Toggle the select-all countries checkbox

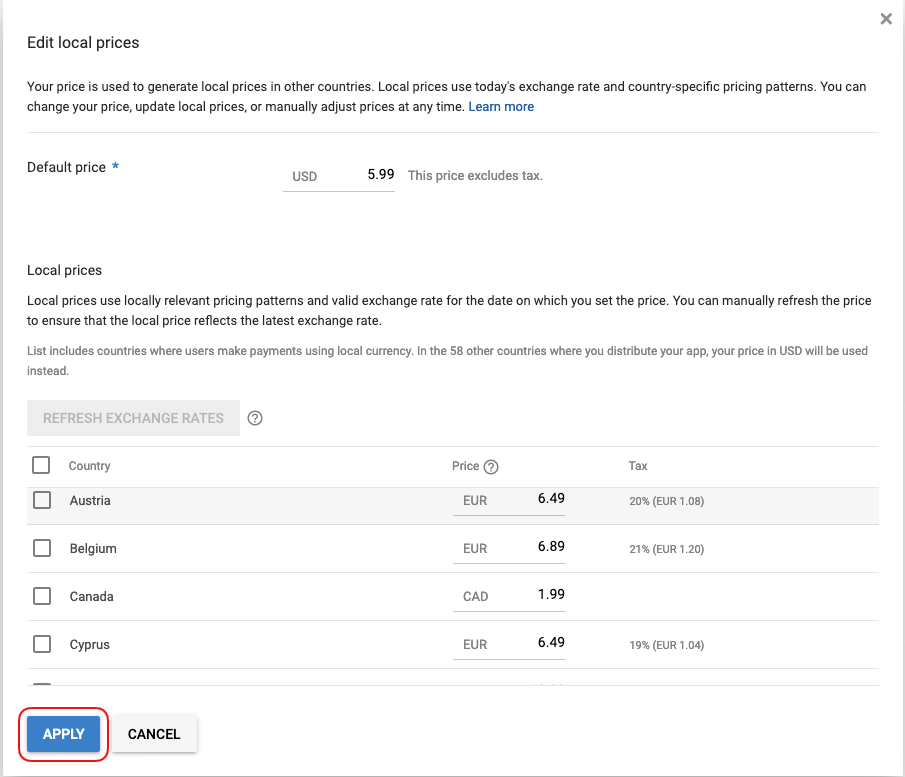point(41,465)
